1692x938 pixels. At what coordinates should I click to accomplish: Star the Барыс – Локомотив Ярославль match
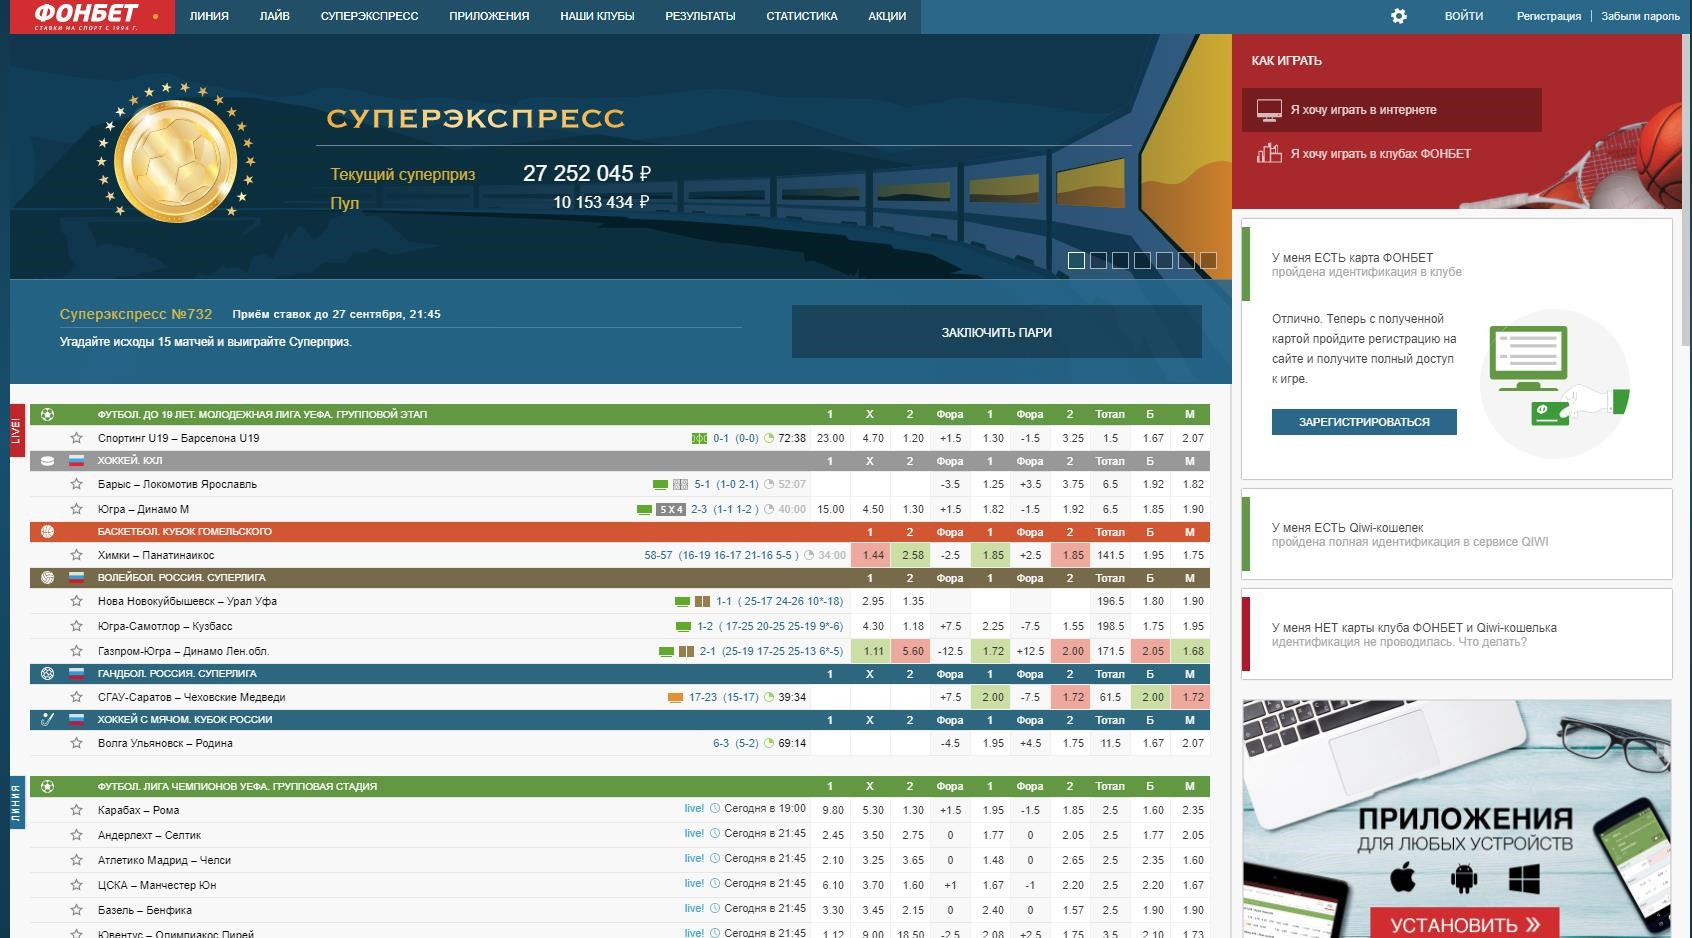pyautogui.click(x=76, y=483)
